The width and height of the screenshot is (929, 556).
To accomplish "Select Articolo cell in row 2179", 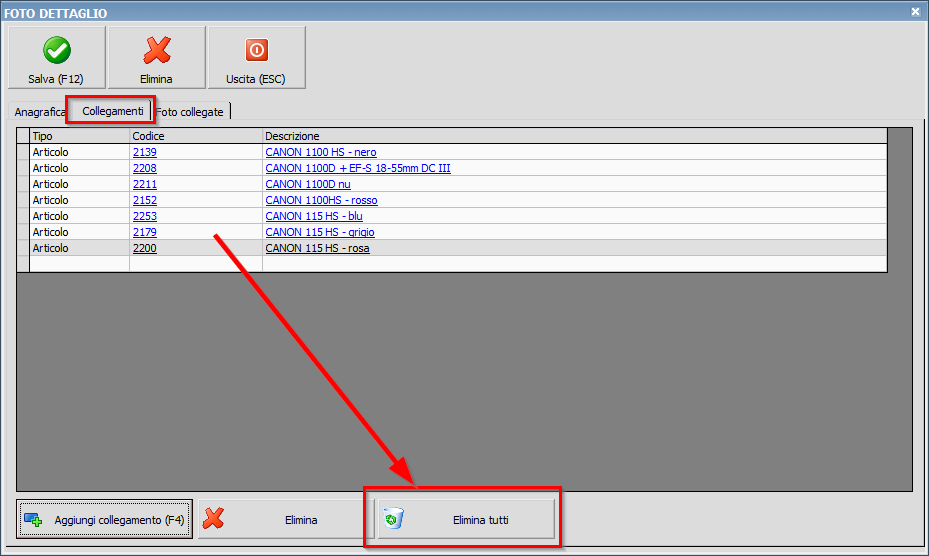I will (x=79, y=232).
